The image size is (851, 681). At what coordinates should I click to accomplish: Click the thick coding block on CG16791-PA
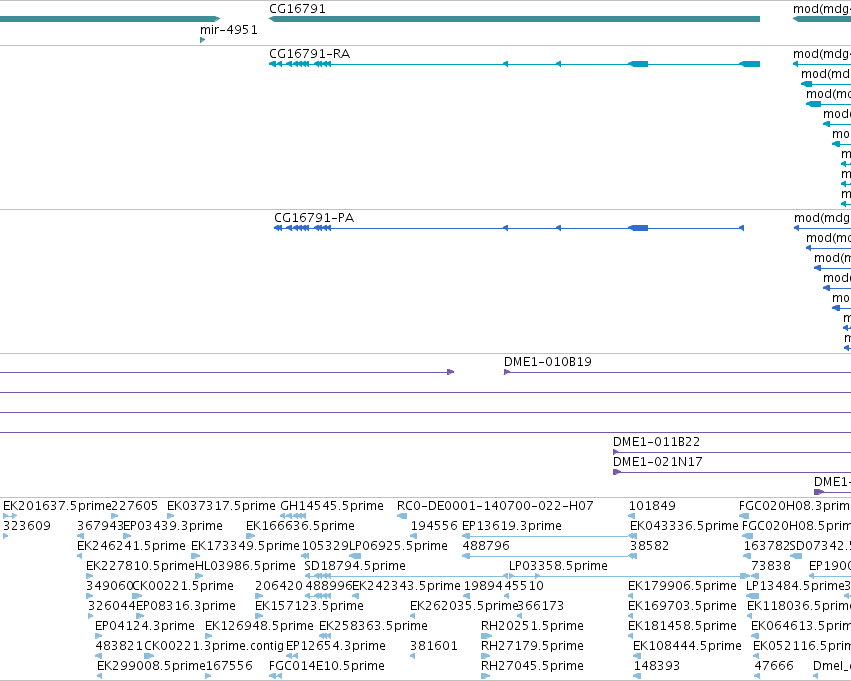pyautogui.click(x=638, y=228)
